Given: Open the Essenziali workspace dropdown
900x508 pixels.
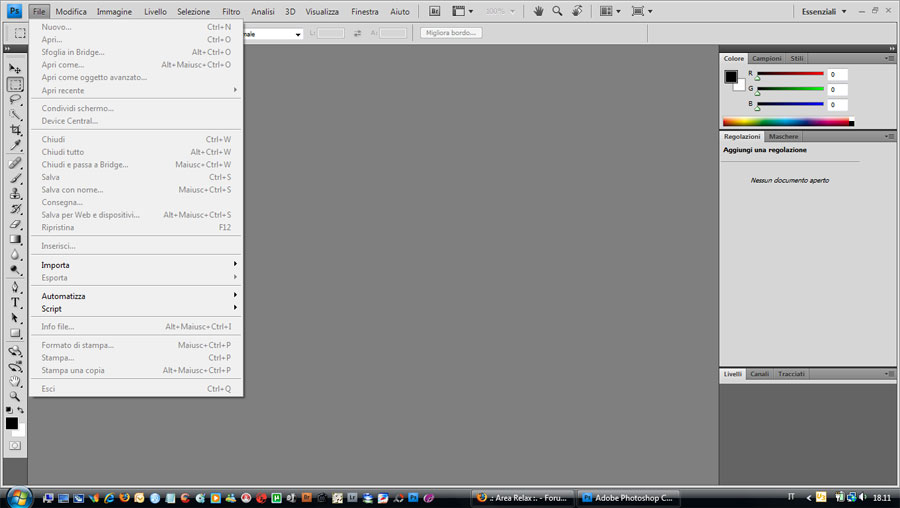Looking at the screenshot, I should (x=825, y=11).
